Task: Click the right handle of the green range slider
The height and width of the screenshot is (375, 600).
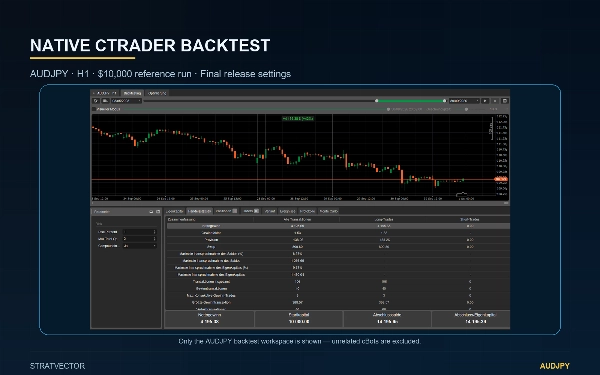Action: (444, 101)
